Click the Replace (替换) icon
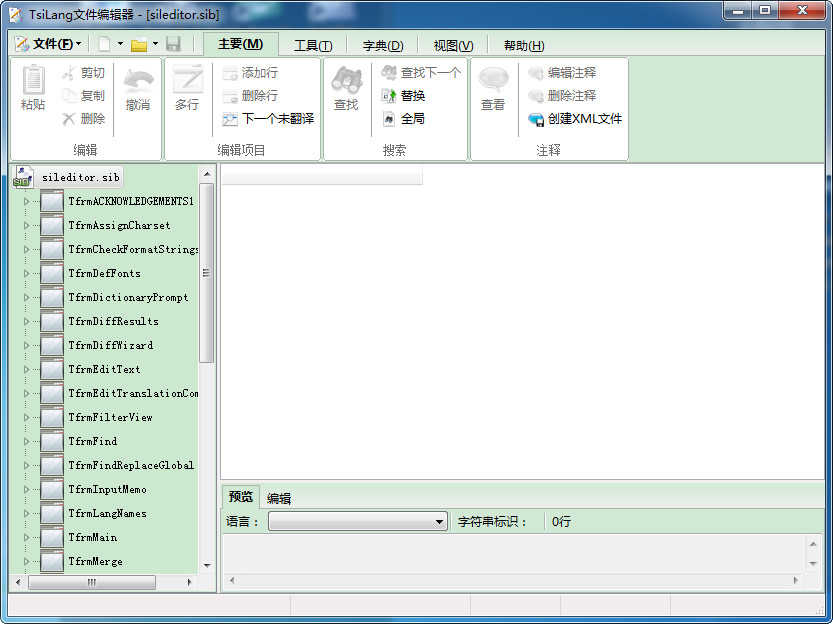Screen dimensions: 833x624 click(x=389, y=96)
